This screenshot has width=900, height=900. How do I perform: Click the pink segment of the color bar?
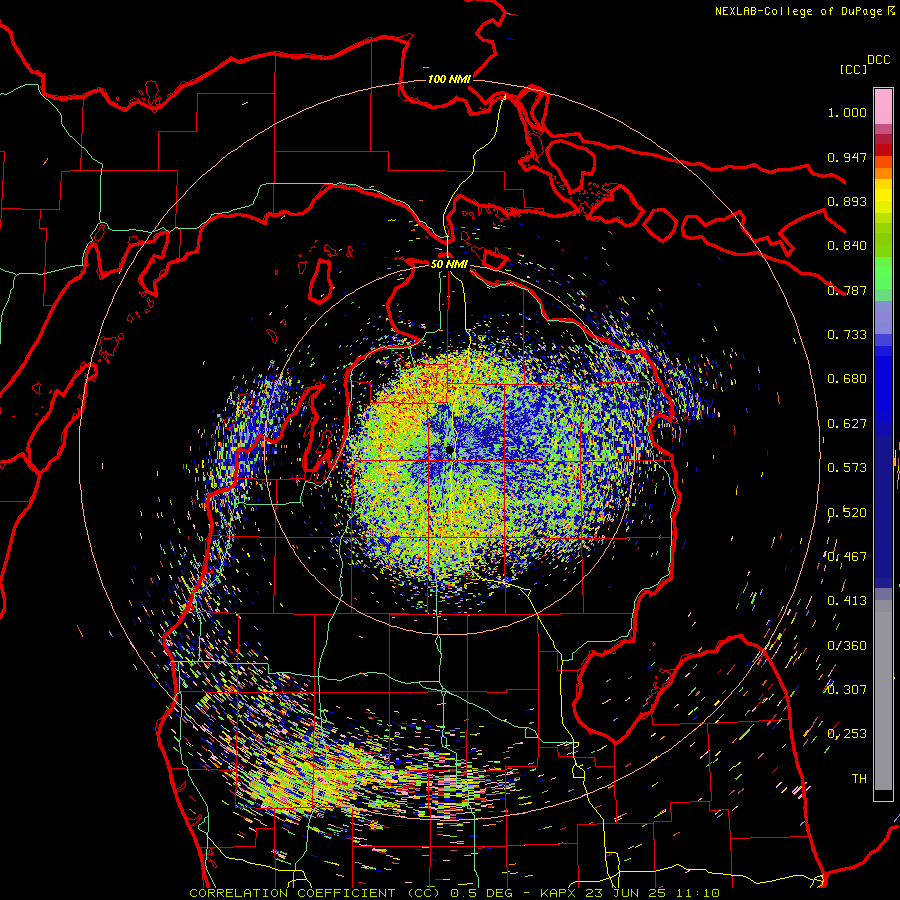(x=883, y=107)
